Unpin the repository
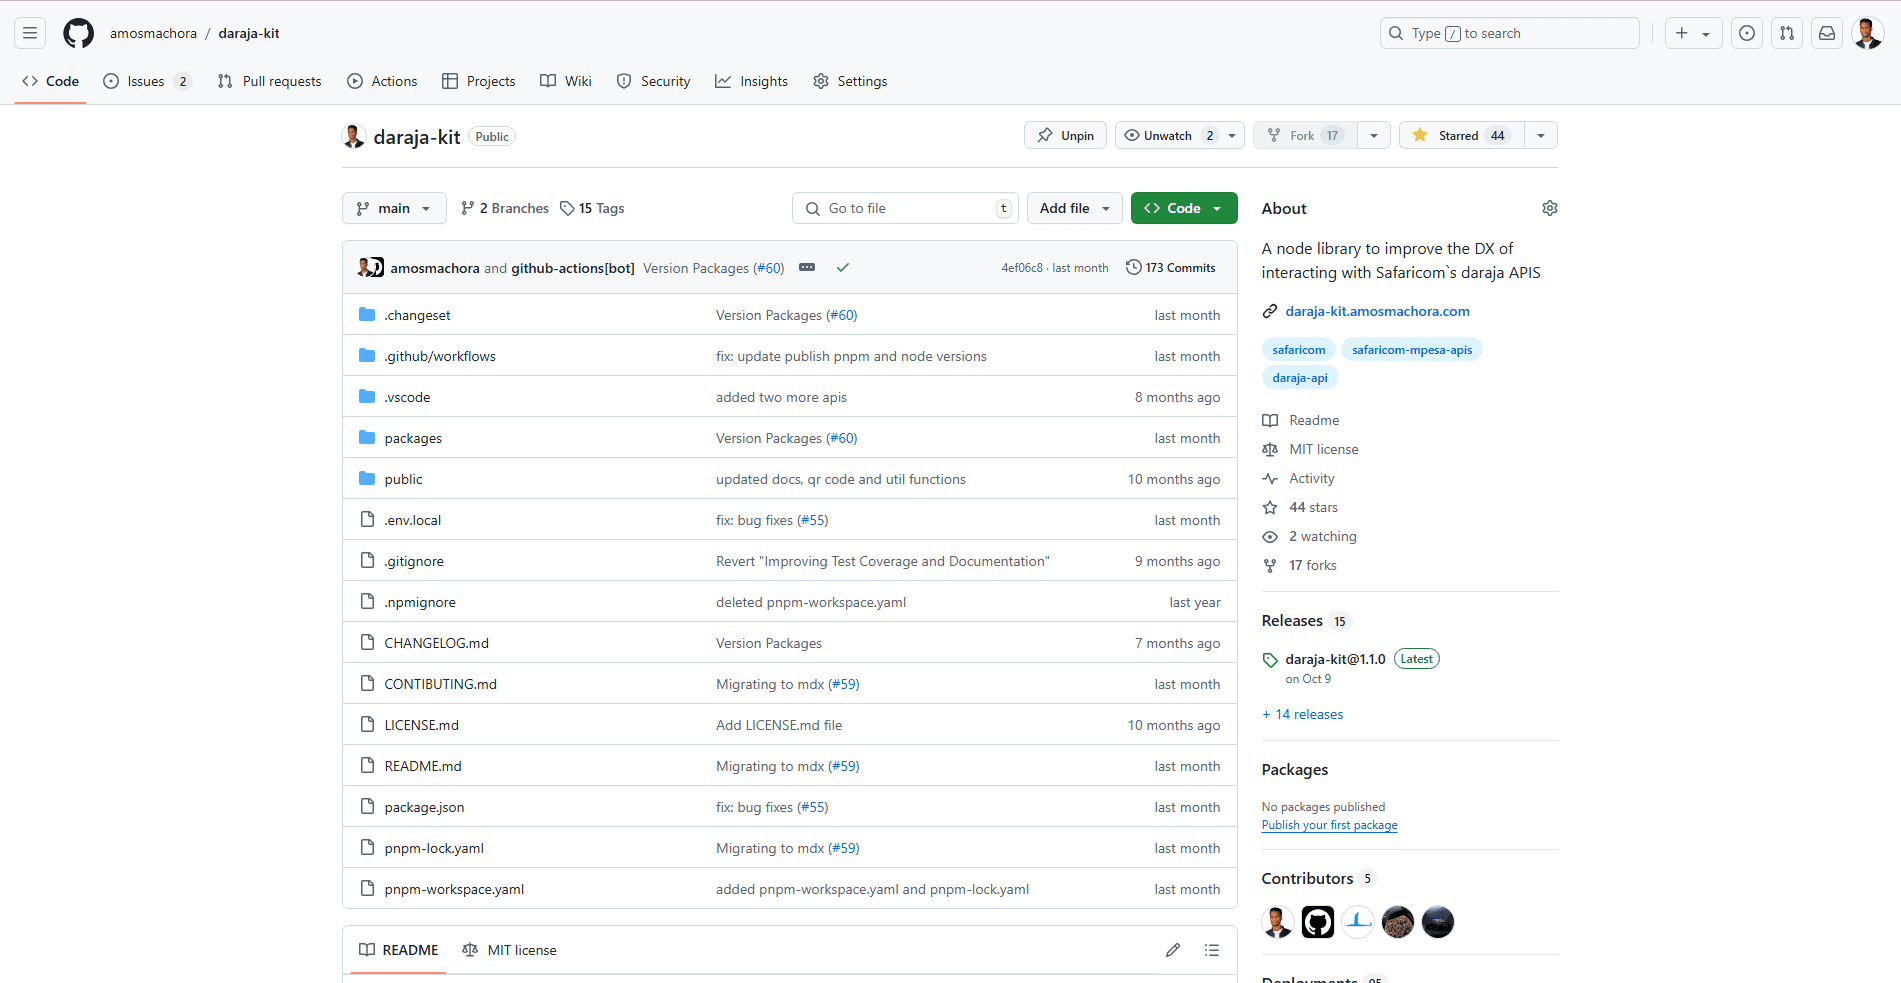The image size is (1901, 983). pos(1065,136)
